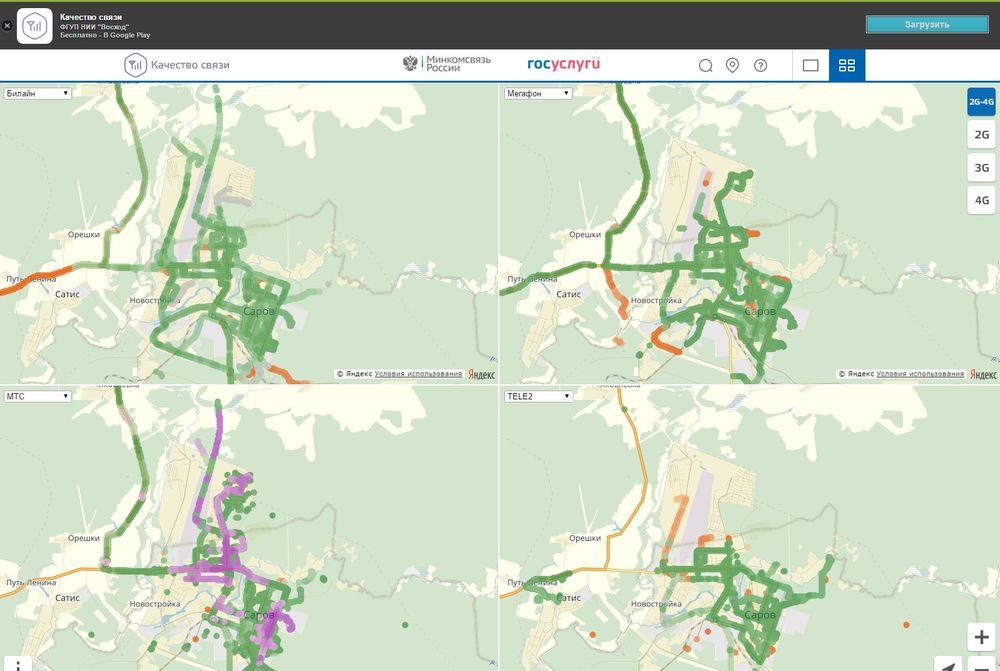Zoom in with the plus button
Image resolution: width=1000 pixels, height=671 pixels.
pyautogui.click(x=981, y=637)
